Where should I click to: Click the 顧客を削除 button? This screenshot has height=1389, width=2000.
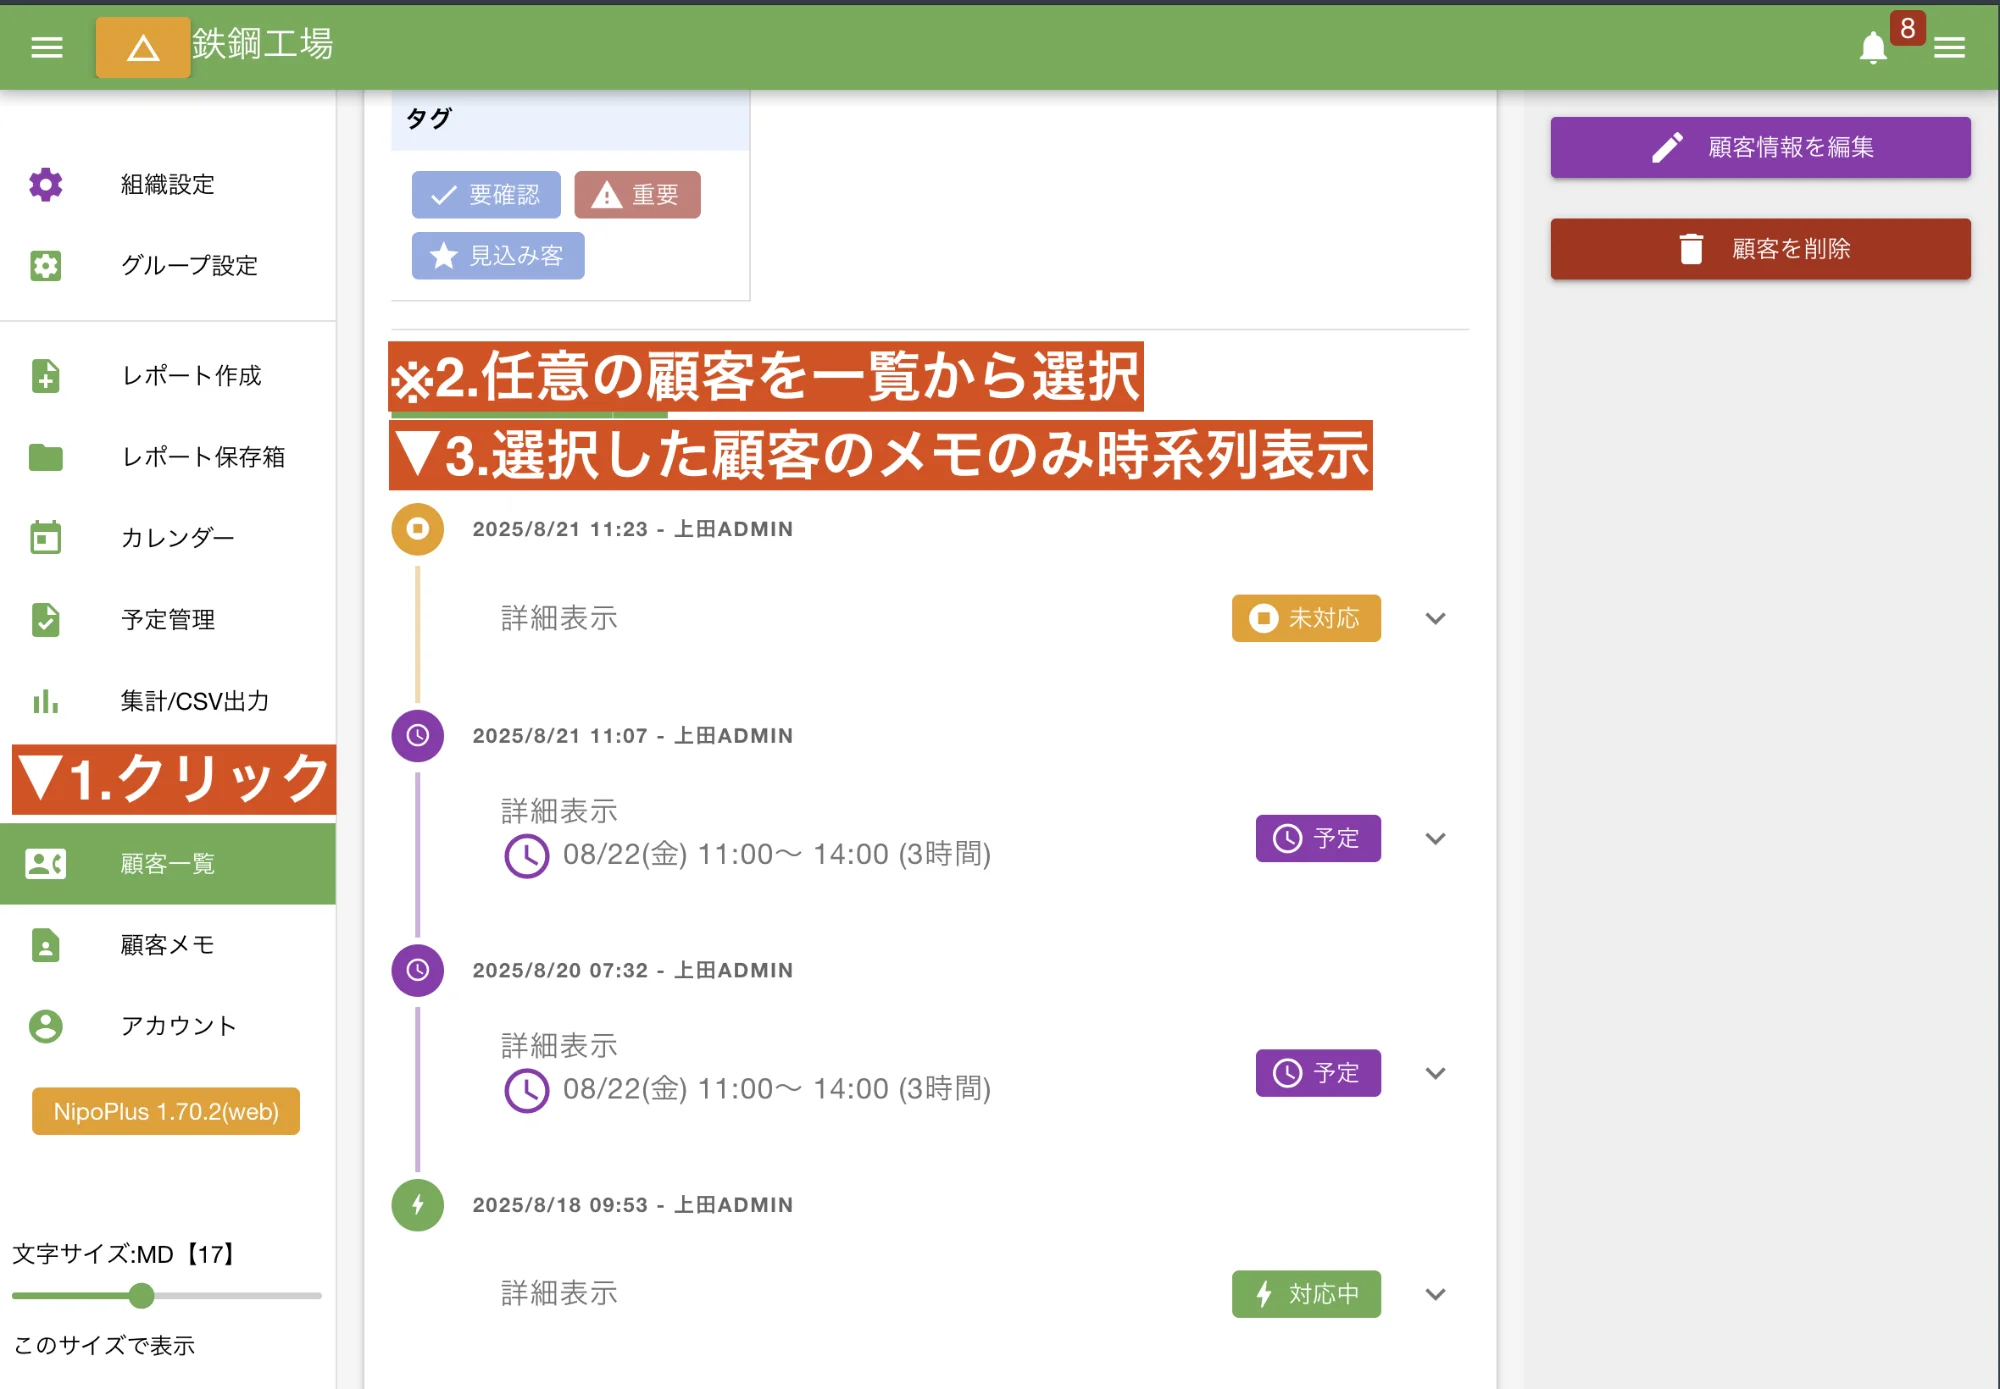[x=1760, y=248]
